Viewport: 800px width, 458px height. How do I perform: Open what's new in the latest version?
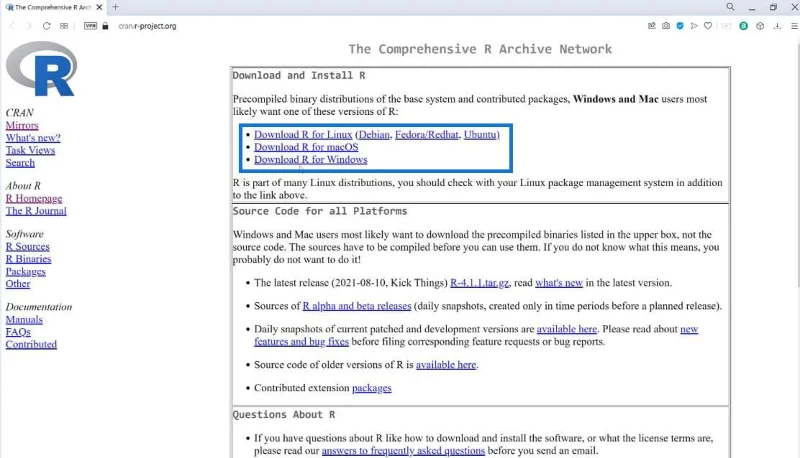[559, 283]
